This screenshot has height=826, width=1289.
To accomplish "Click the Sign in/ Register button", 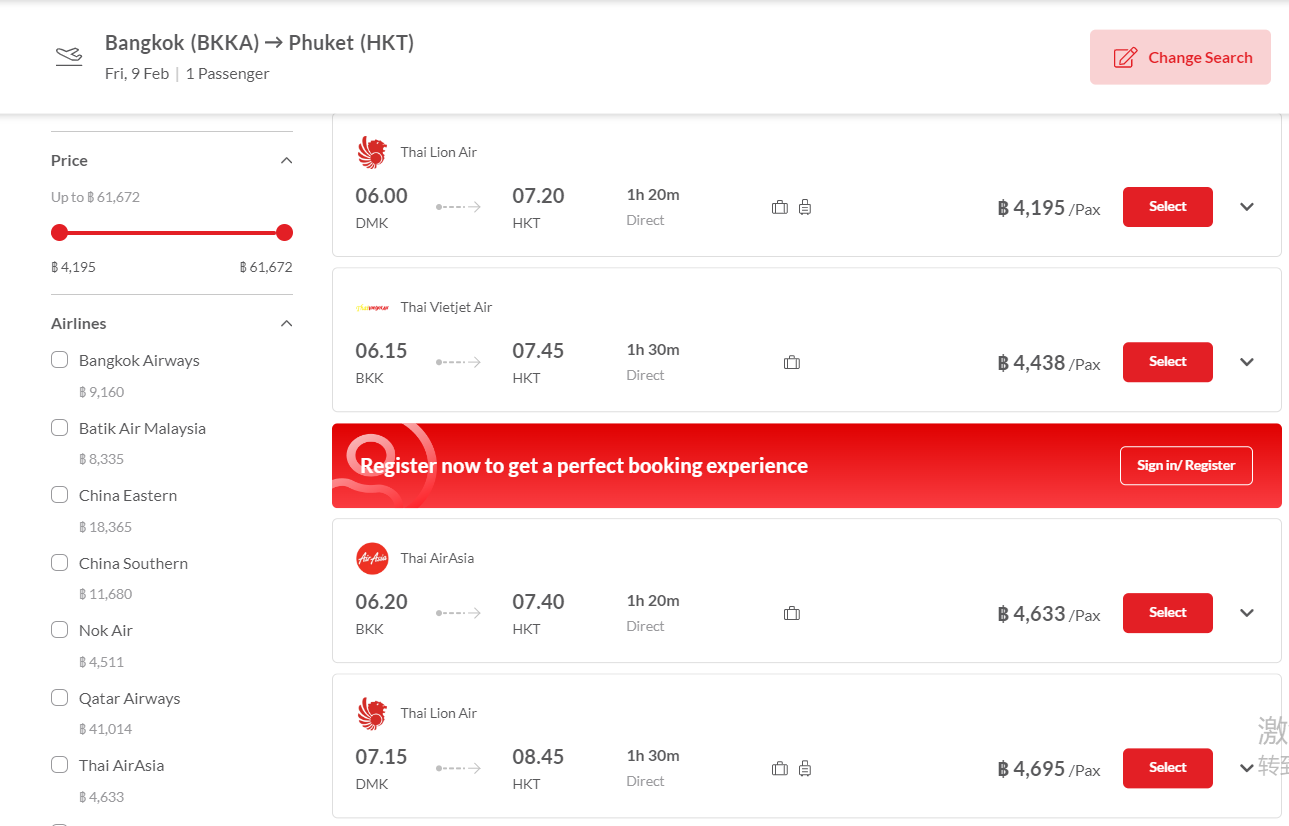I will (x=1186, y=465).
